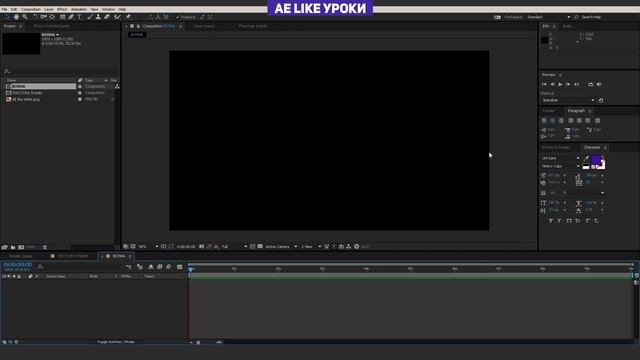Open the viewer magnification ratio dropdown
The image size is (640, 360).
pyautogui.click(x=148, y=247)
